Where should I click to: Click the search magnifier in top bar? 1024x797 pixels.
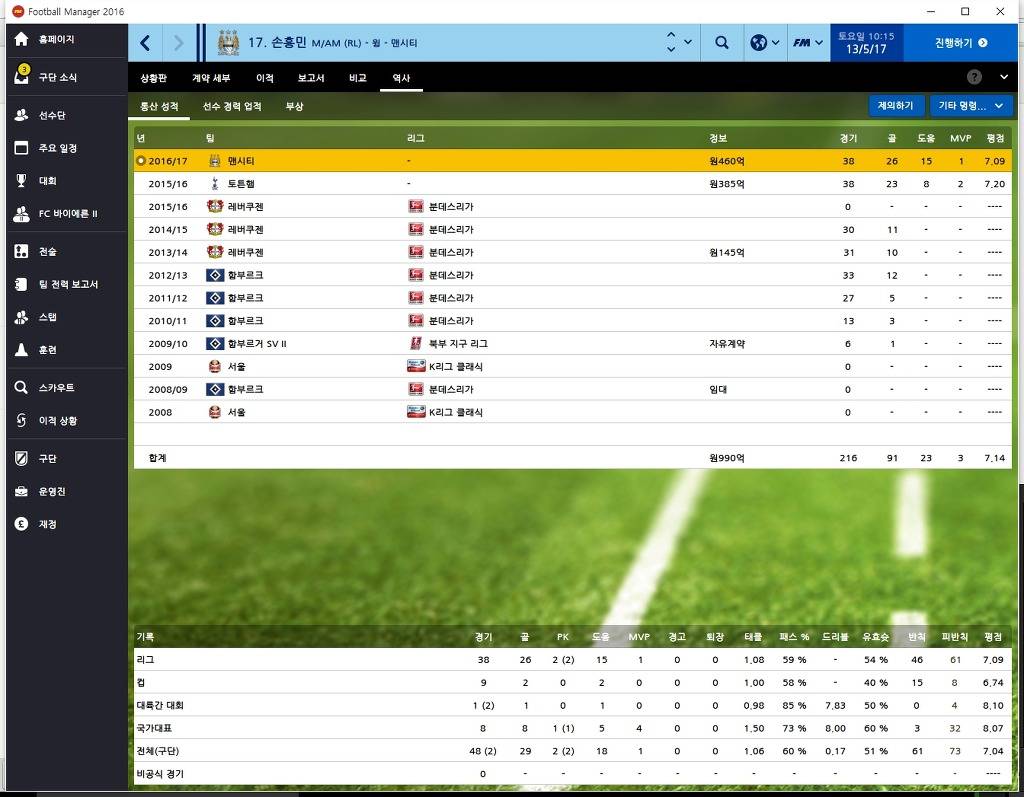point(721,43)
